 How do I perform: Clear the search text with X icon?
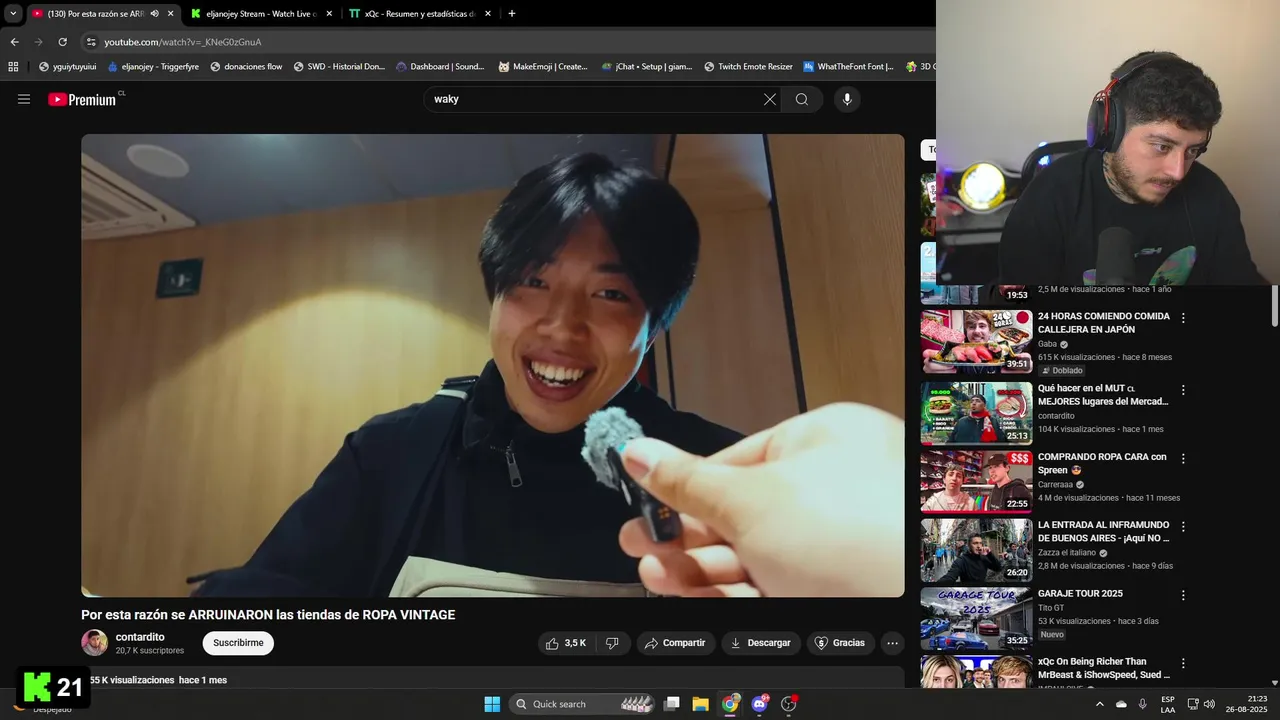coord(770,99)
